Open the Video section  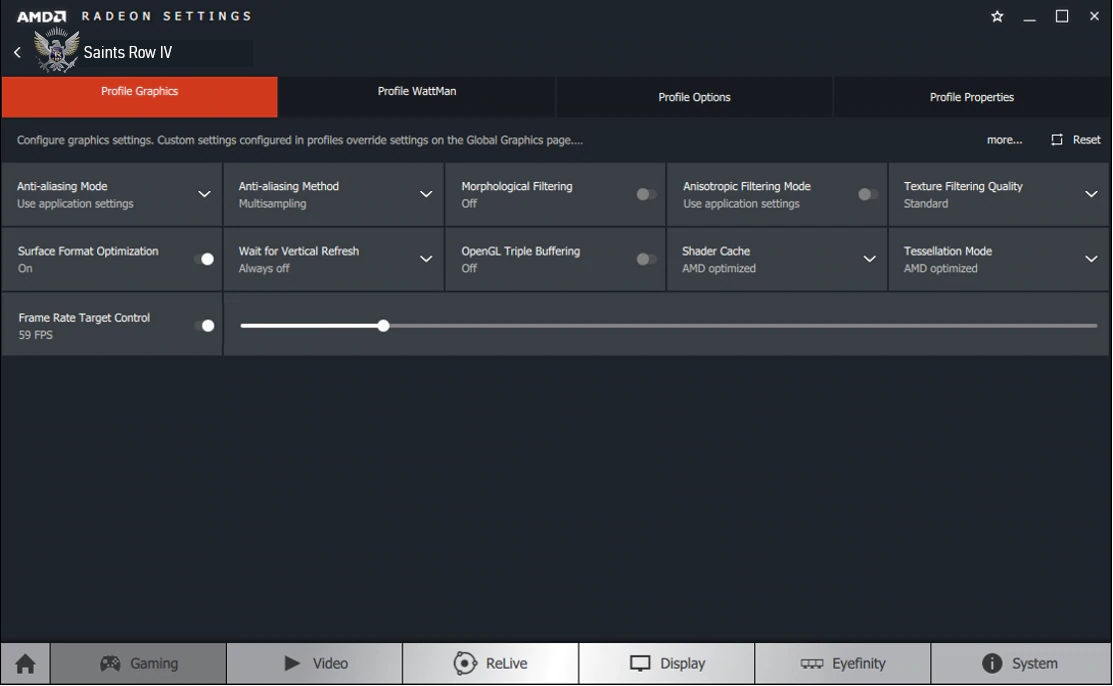pos(315,664)
